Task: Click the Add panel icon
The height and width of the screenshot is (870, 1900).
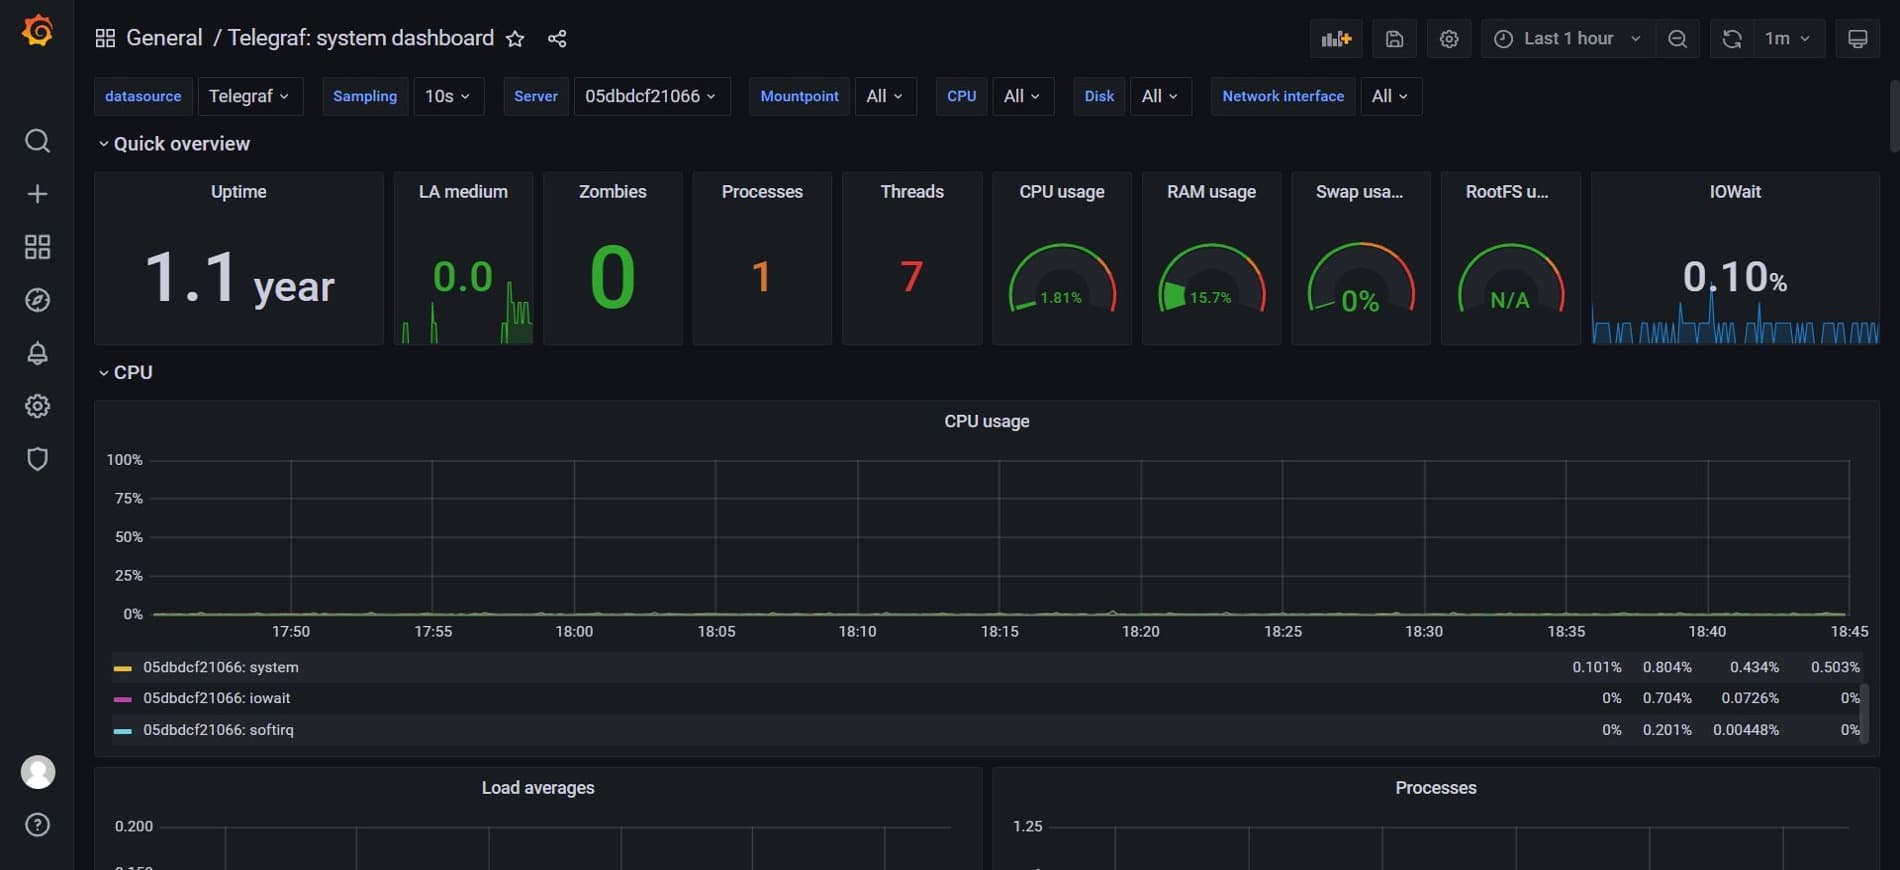Action: [1336, 39]
